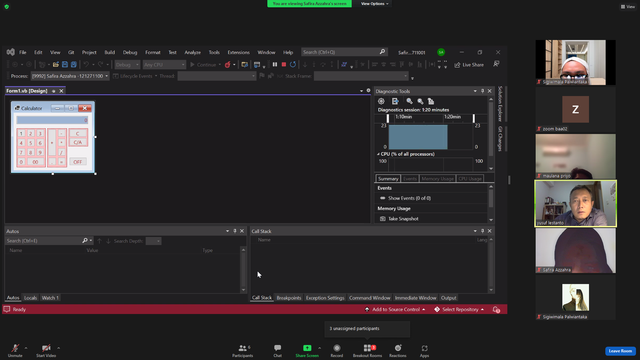The height and width of the screenshot is (360, 640).
Task: Click Zoom Share Screen button
Action: click(307, 350)
